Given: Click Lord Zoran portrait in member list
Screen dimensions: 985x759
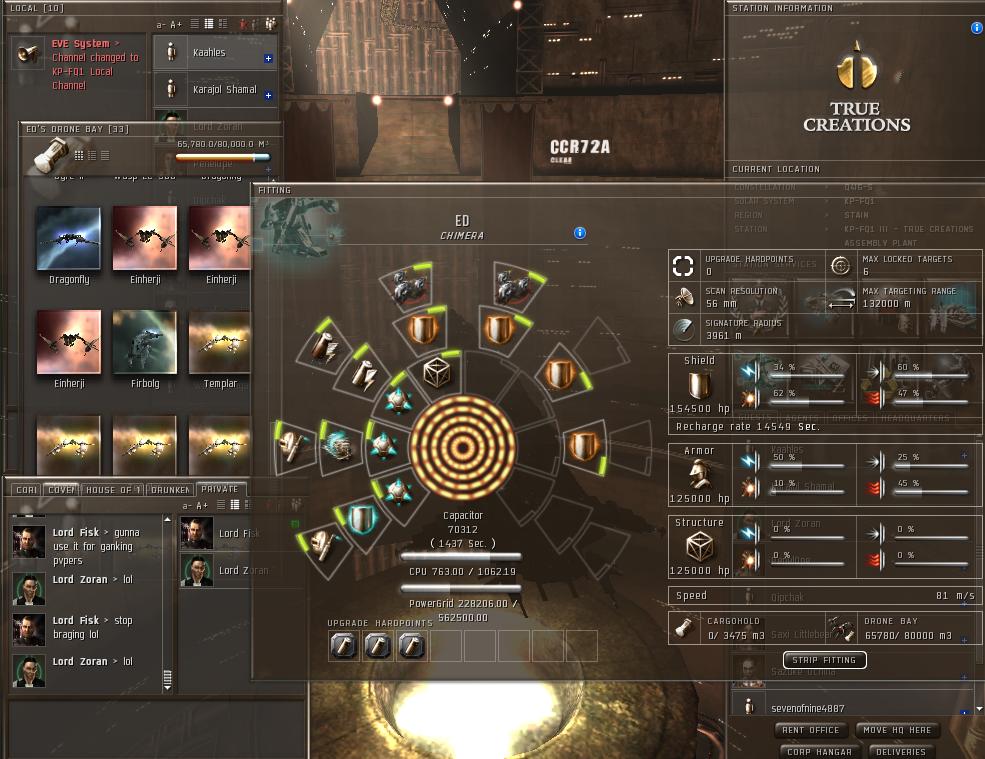Looking at the screenshot, I should 197,571.
